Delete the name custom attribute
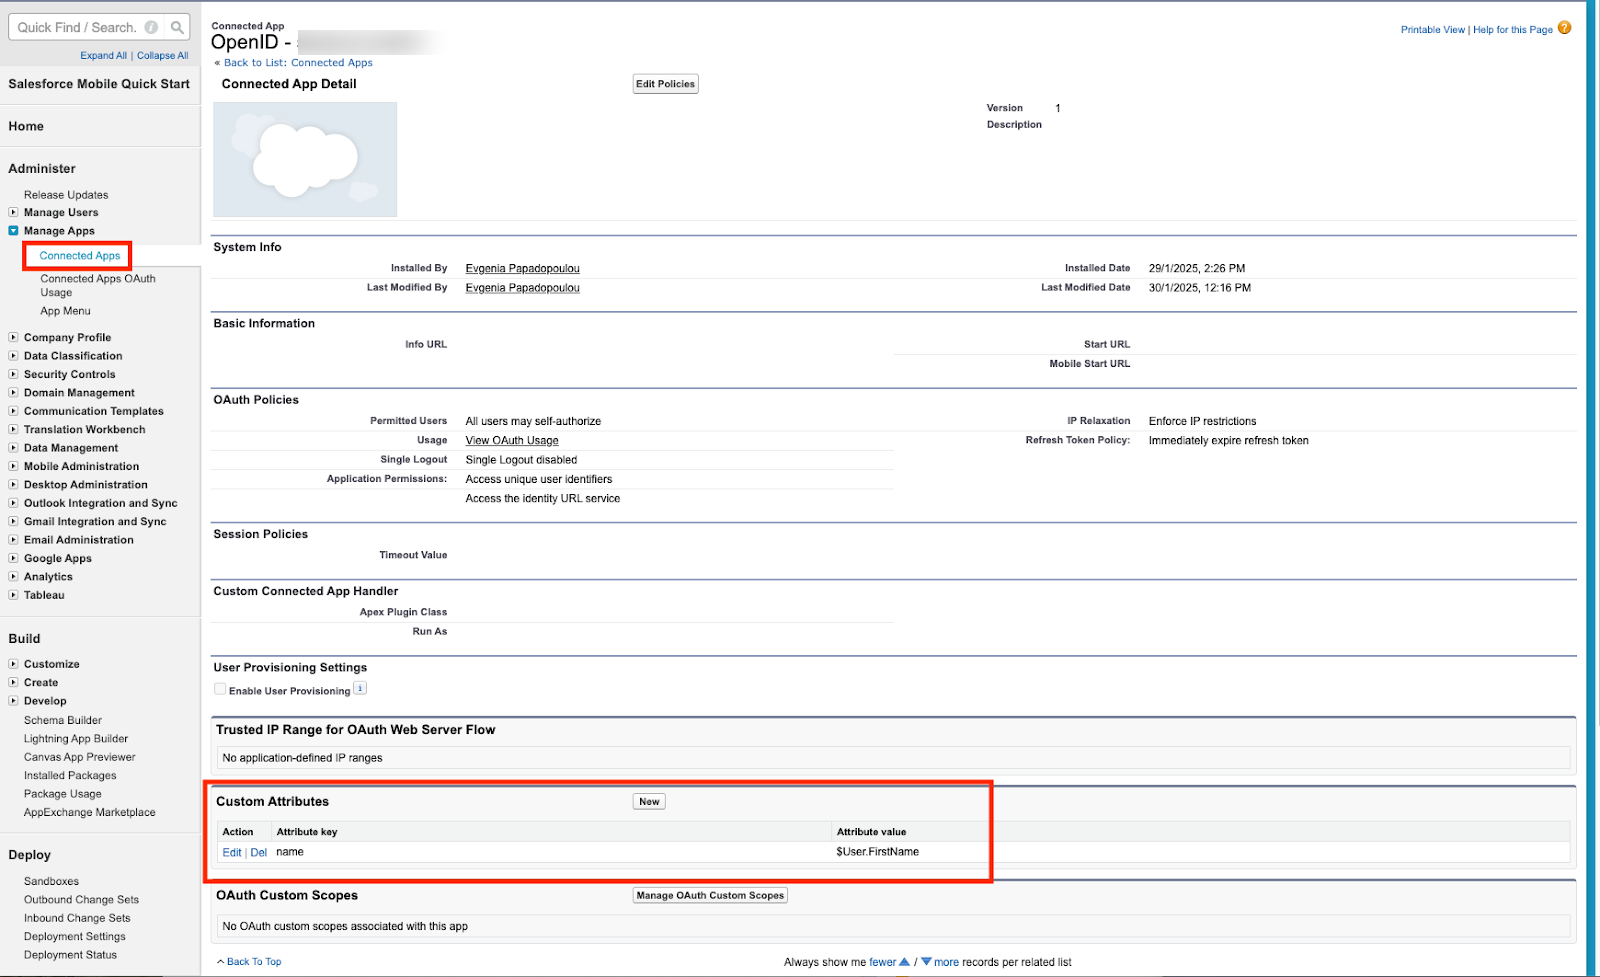The width and height of the screenshot is (1600, 977). [x=259, y=852]
